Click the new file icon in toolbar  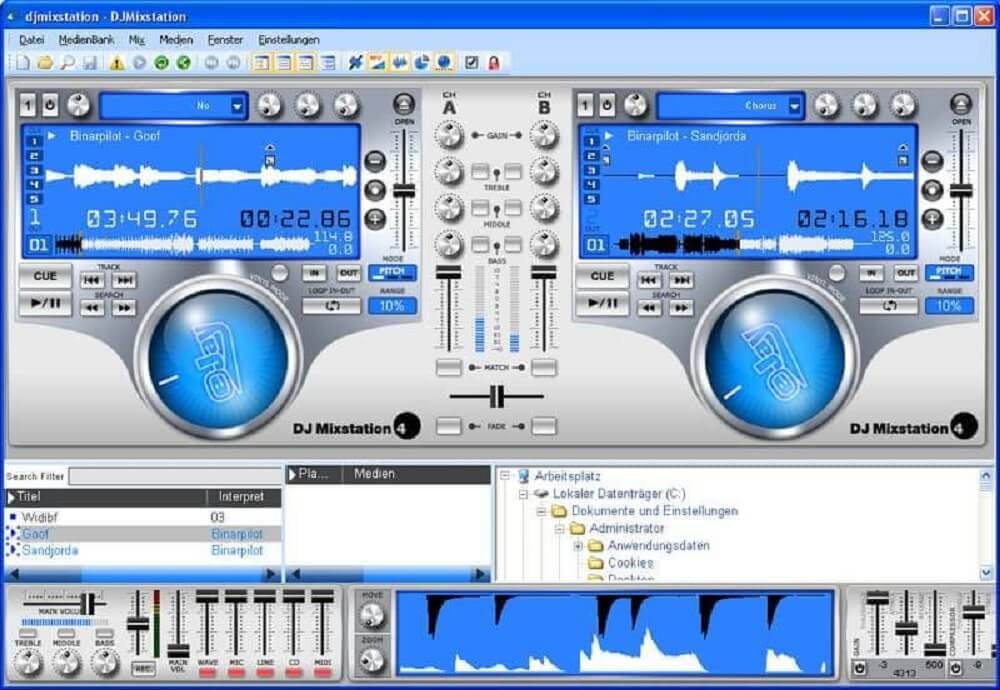tap(23, 63)
